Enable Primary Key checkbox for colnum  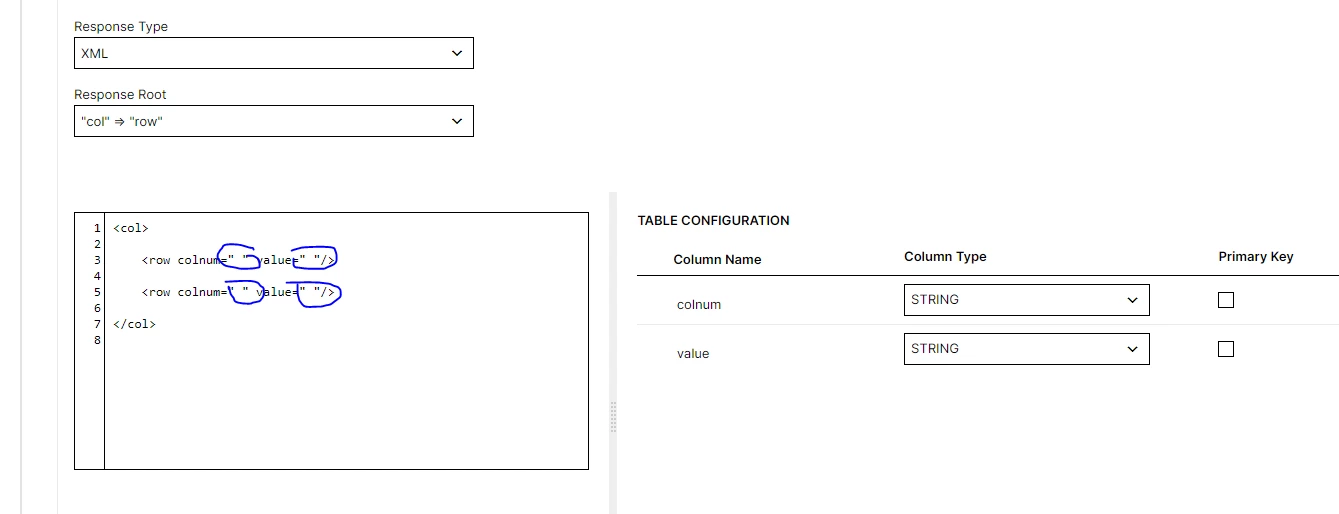tap(1226, 300)
